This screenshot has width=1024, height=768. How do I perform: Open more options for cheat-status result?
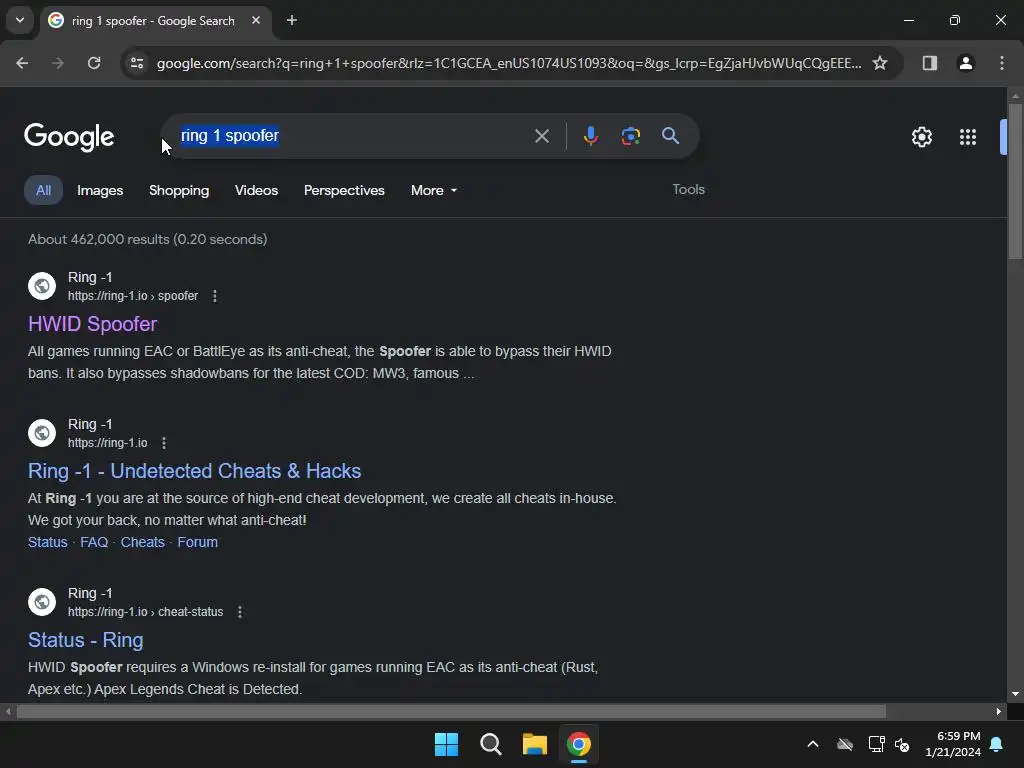click(x=240, y=612)
